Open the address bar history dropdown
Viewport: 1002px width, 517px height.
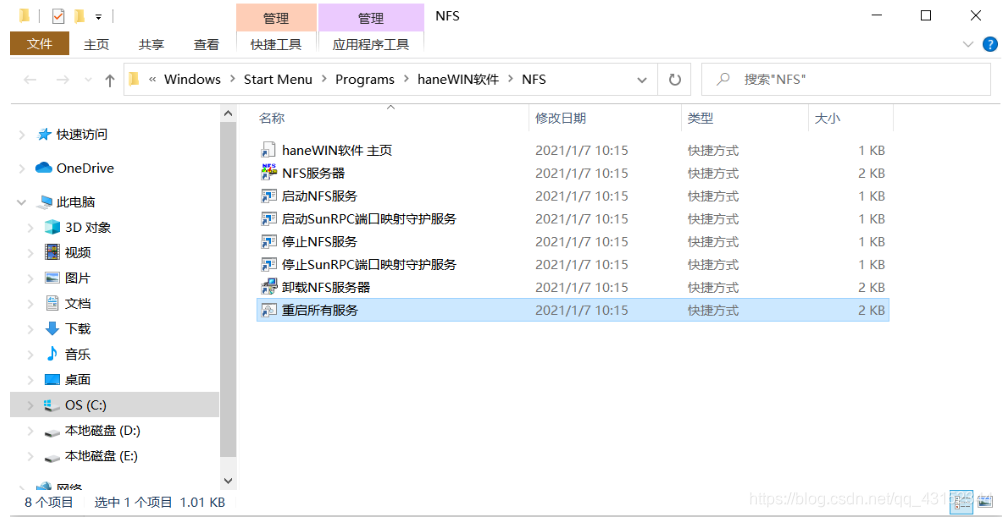coord(642,80)
